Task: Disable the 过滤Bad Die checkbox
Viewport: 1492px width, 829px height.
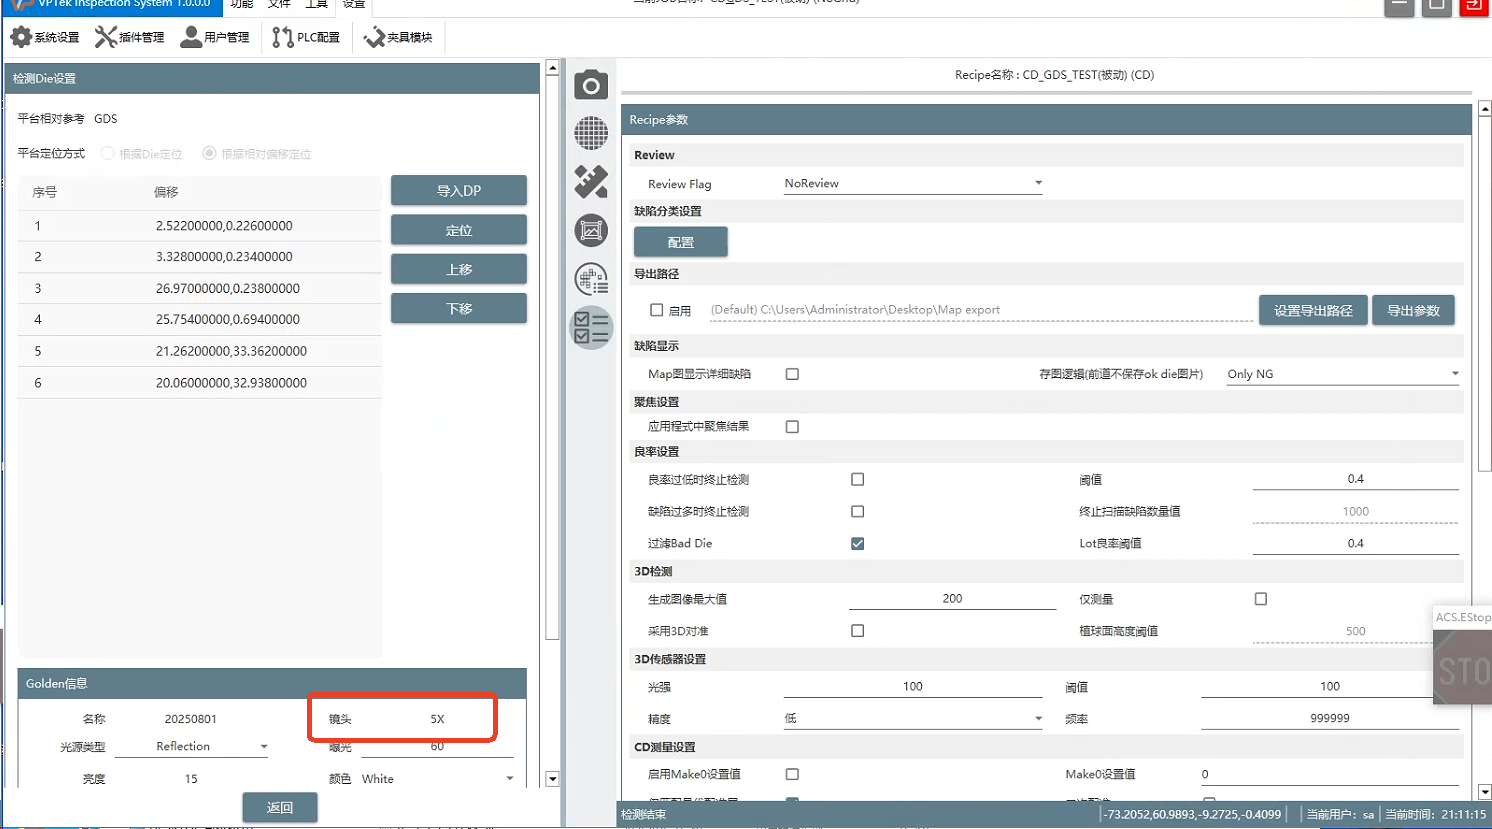Action: coord(857,543)
